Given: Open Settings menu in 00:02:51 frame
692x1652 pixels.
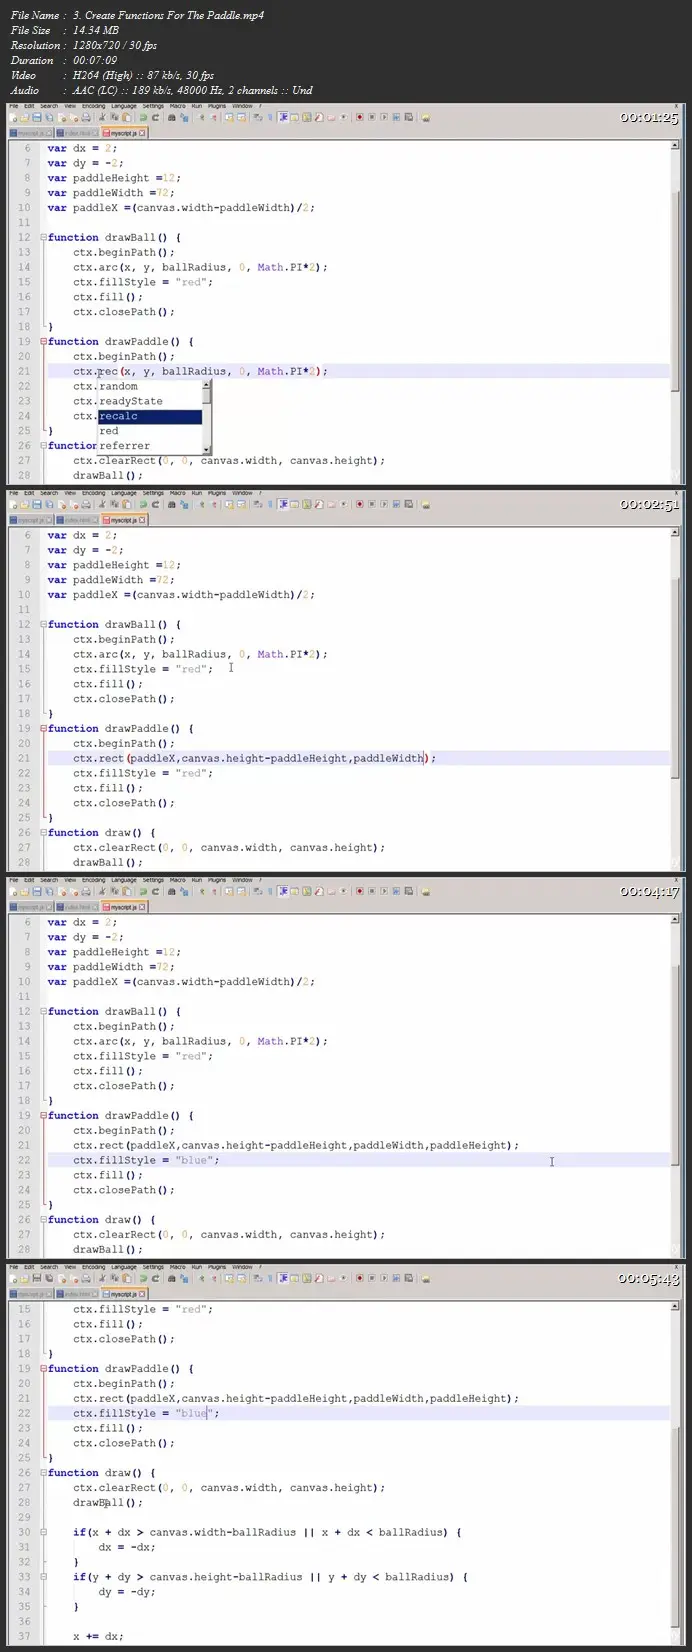Looking at the screenshot, I should click(153, 492).
